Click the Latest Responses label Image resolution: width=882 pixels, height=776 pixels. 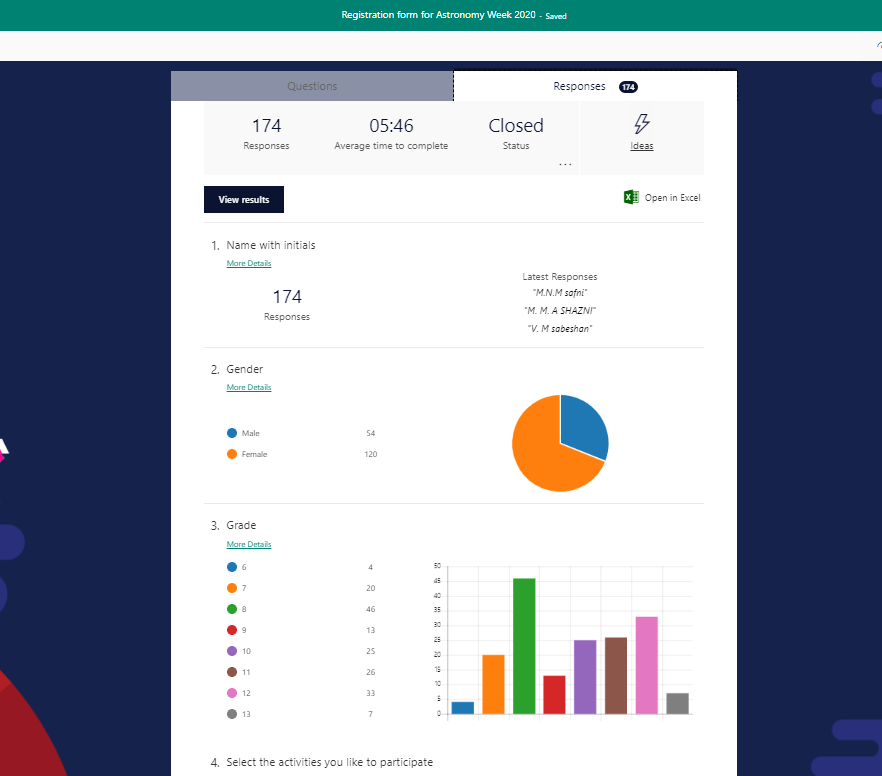coord(560,277)
